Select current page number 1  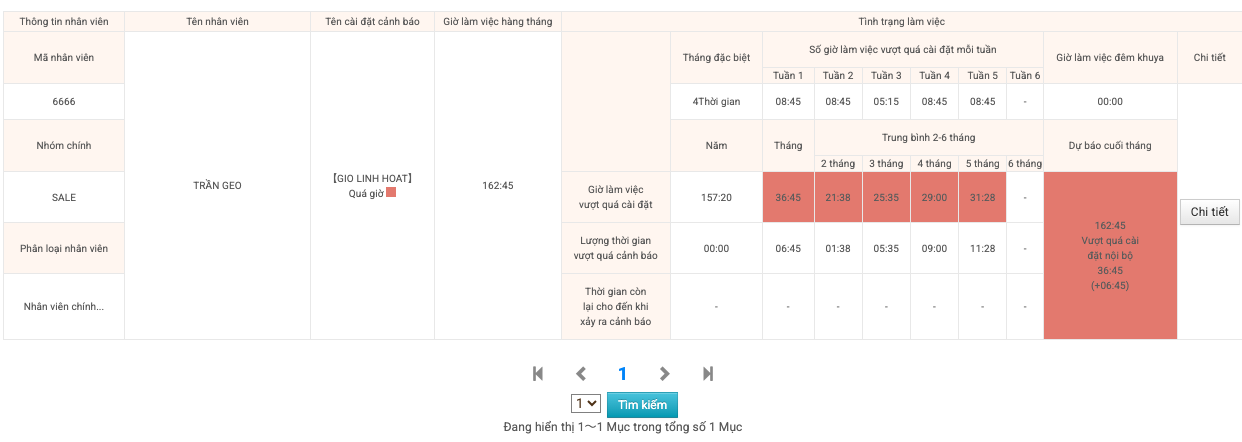coord(622,374)
